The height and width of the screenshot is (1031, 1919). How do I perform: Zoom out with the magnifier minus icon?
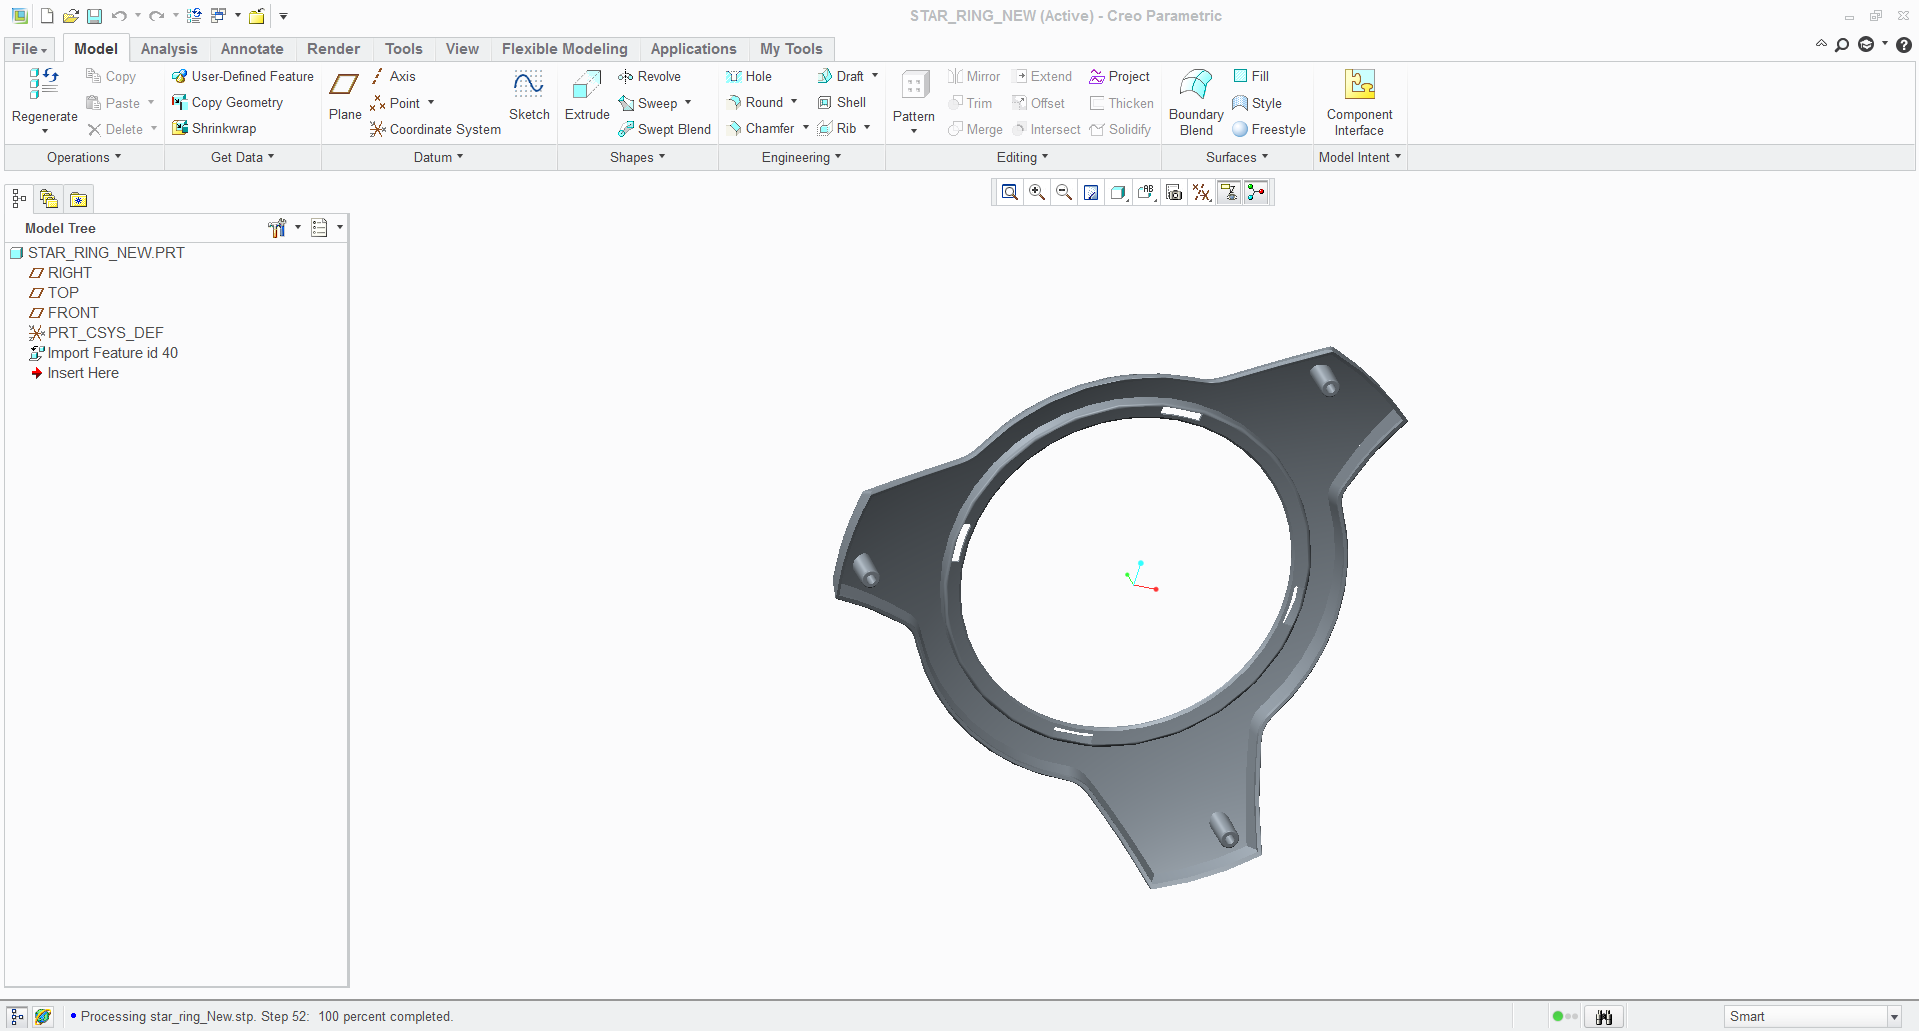(x=1064, y=192)
